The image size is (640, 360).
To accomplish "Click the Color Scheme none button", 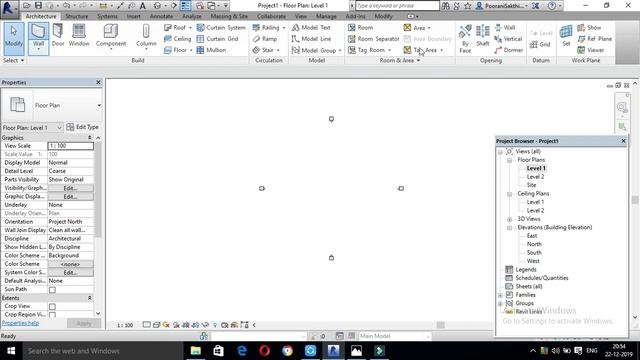I will coord(70,264).
